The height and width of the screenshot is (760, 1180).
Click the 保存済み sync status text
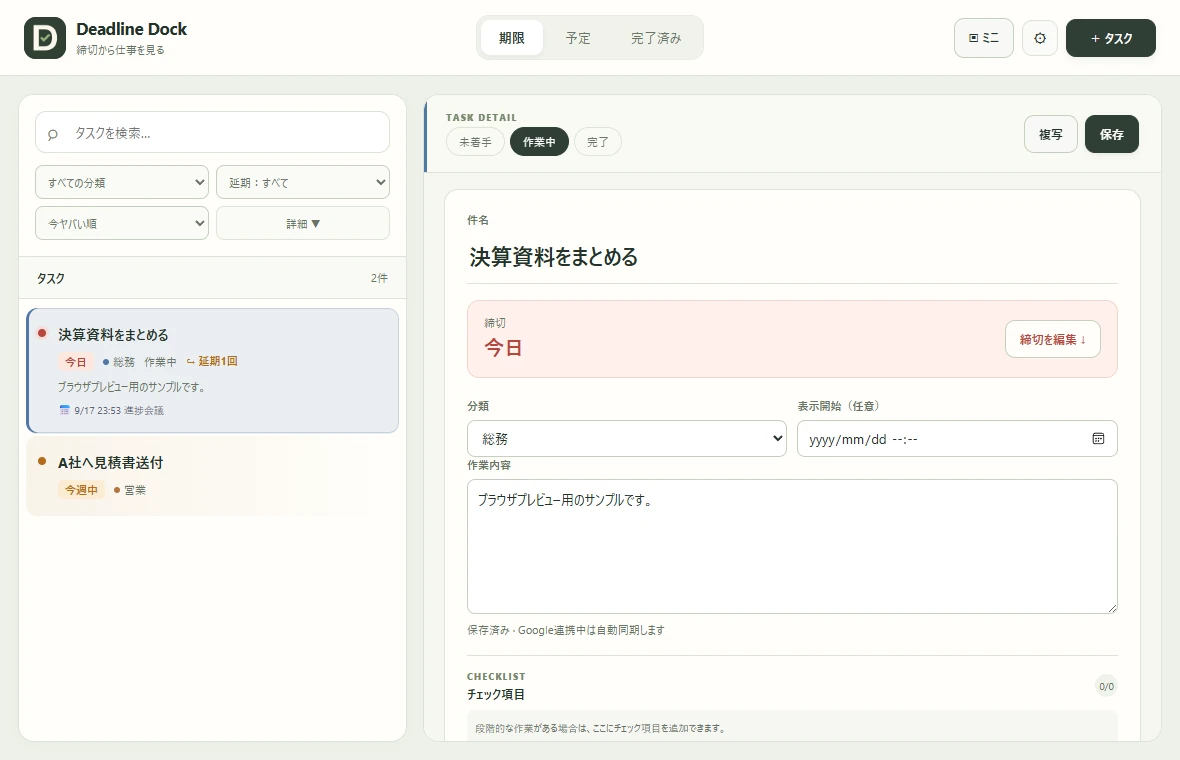pyautogui.click(x=566, y=630)
